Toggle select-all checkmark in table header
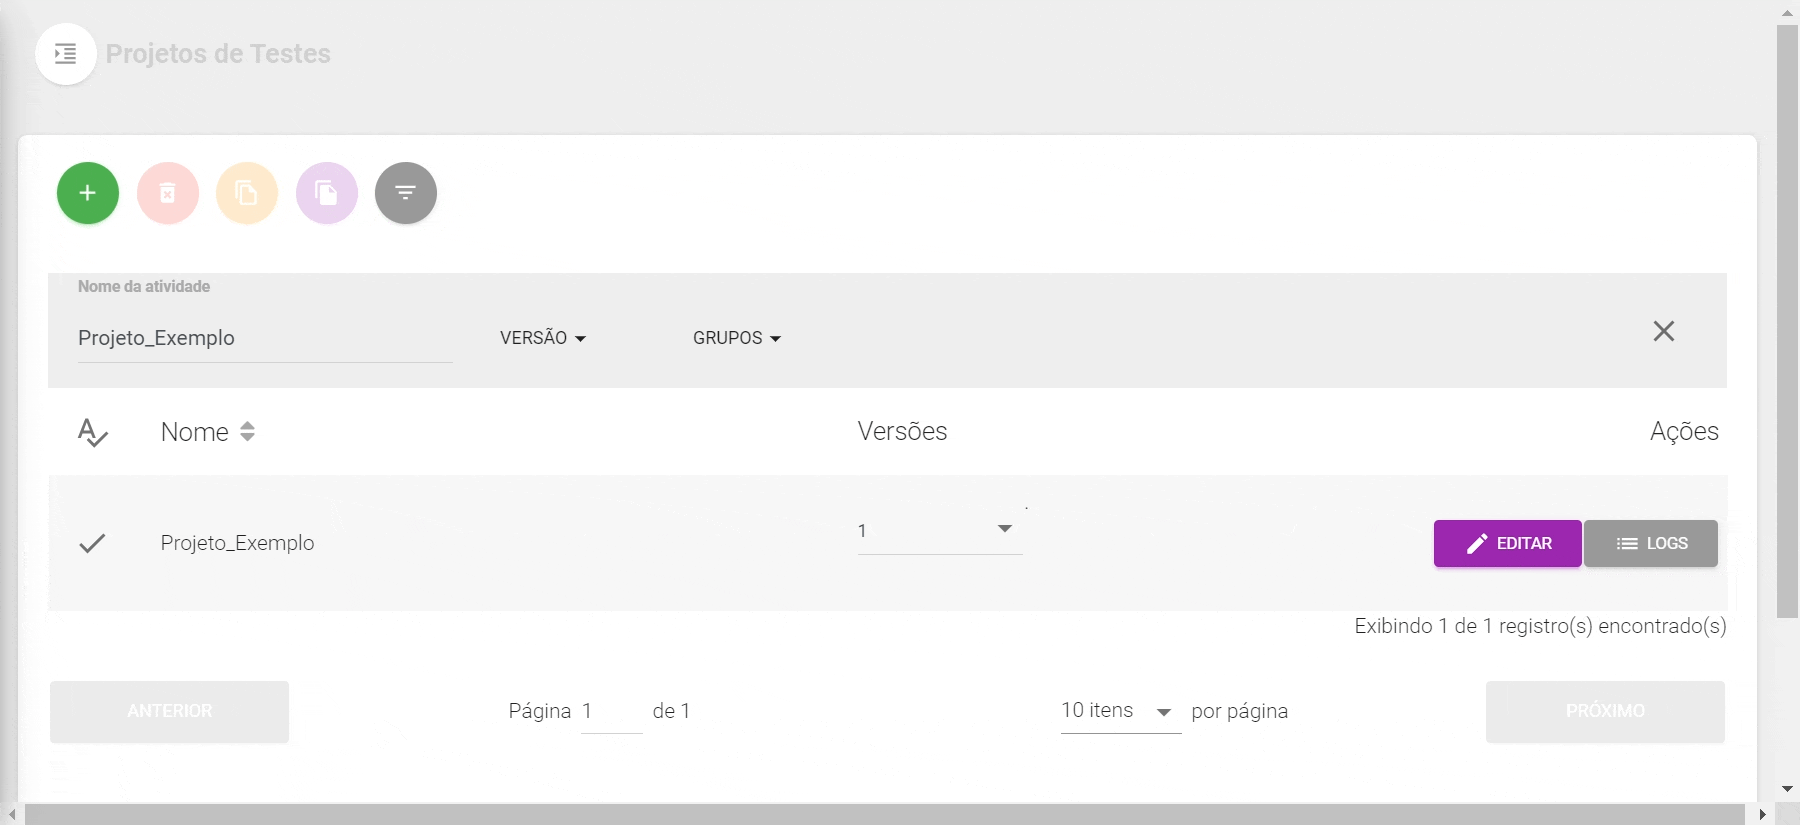1800x825 pixels. pyautogui.click(x=92, y=432)
